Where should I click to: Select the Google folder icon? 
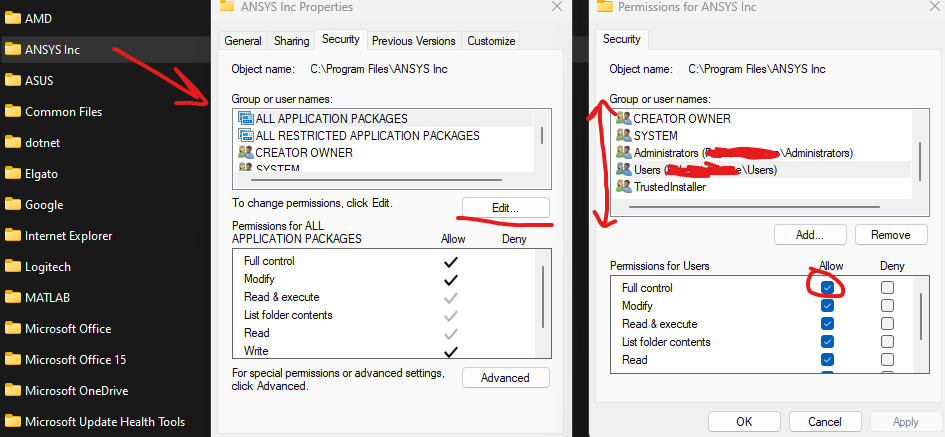[12, 204]
